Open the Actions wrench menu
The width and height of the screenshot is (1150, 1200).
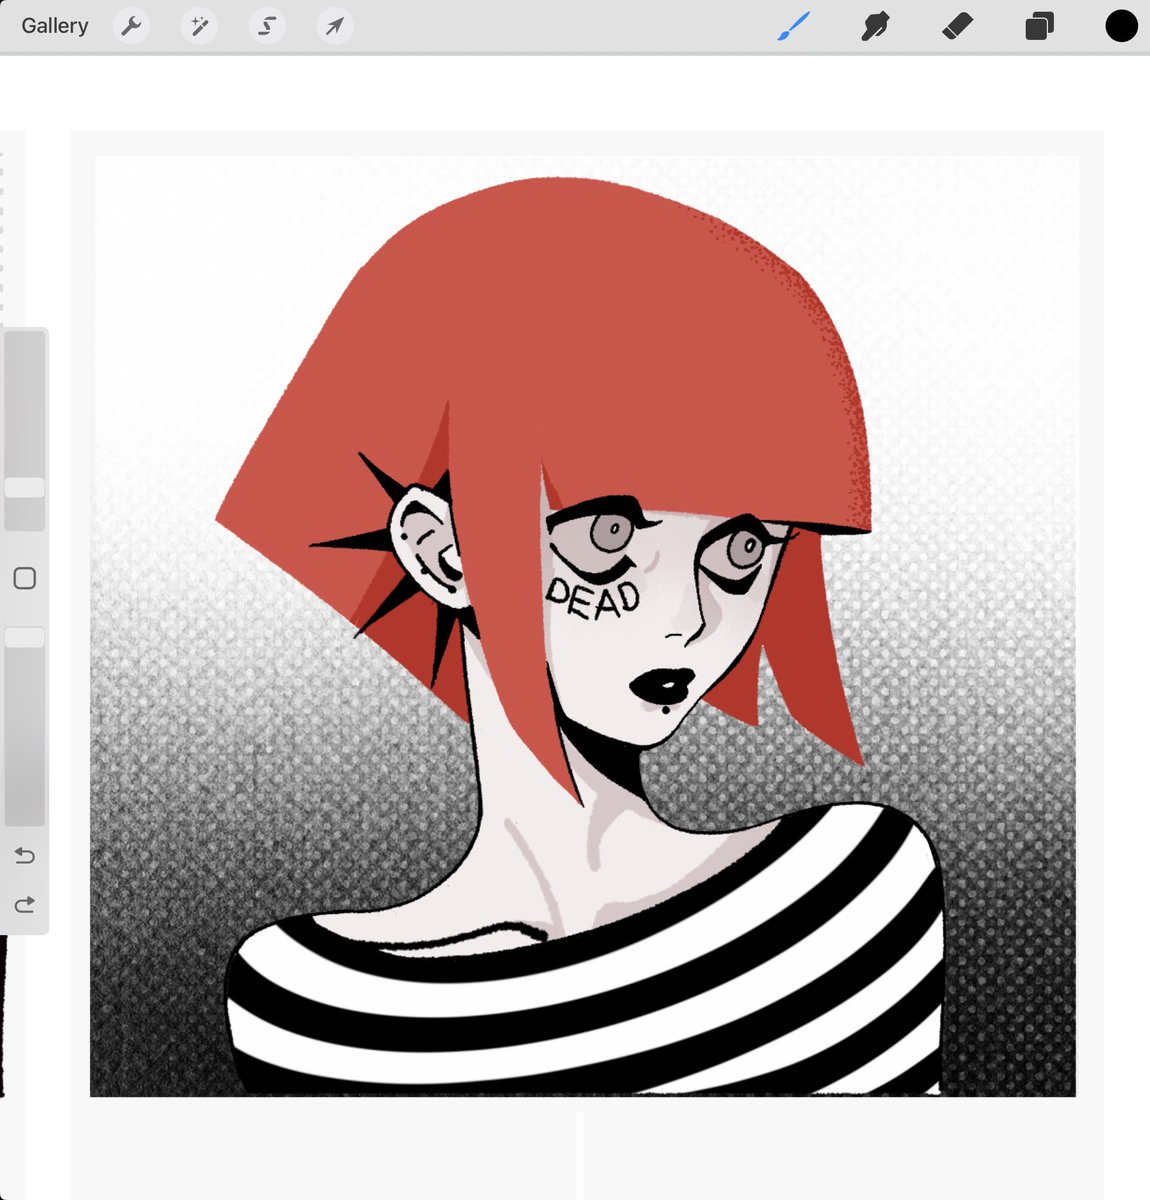pos(131,26)
